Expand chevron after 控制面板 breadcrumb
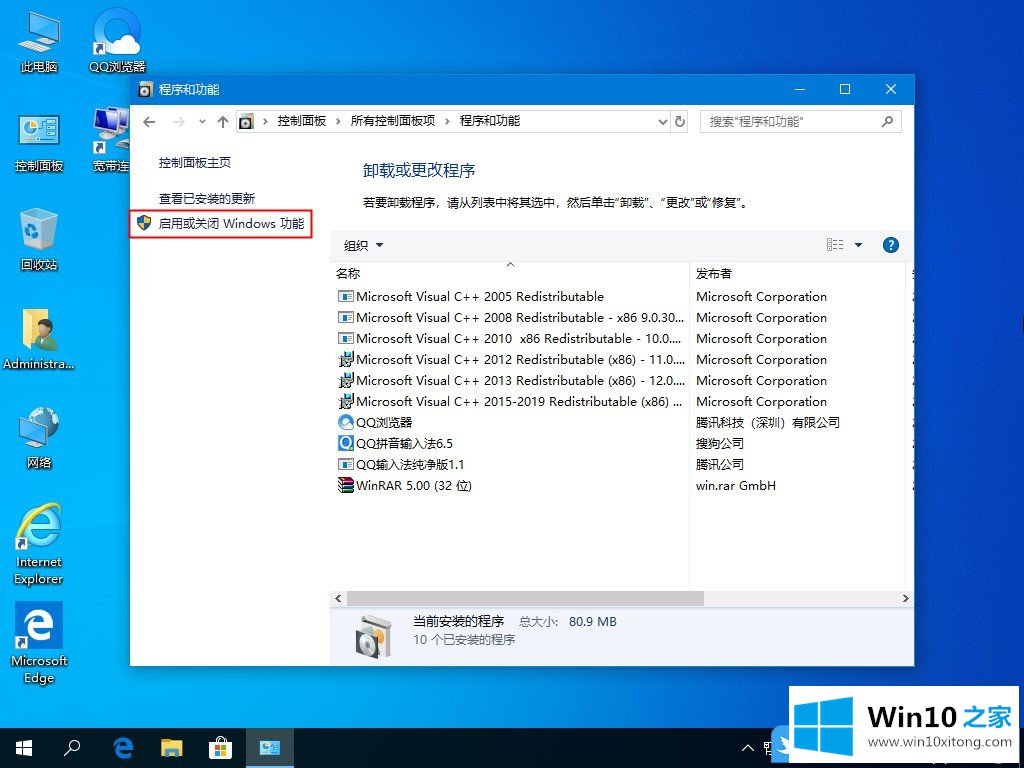The height and width of the screenshot is (768, 1024). click(x=338, y=121)
